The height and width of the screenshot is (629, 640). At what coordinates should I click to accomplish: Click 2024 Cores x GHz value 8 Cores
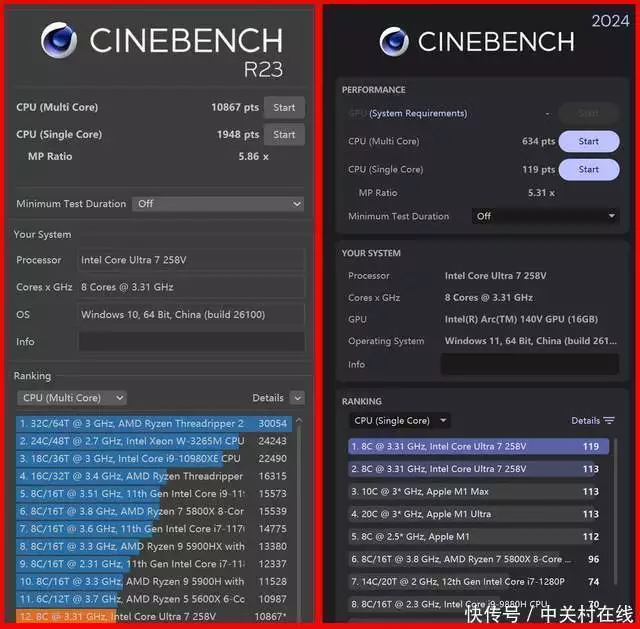point(489,298)
